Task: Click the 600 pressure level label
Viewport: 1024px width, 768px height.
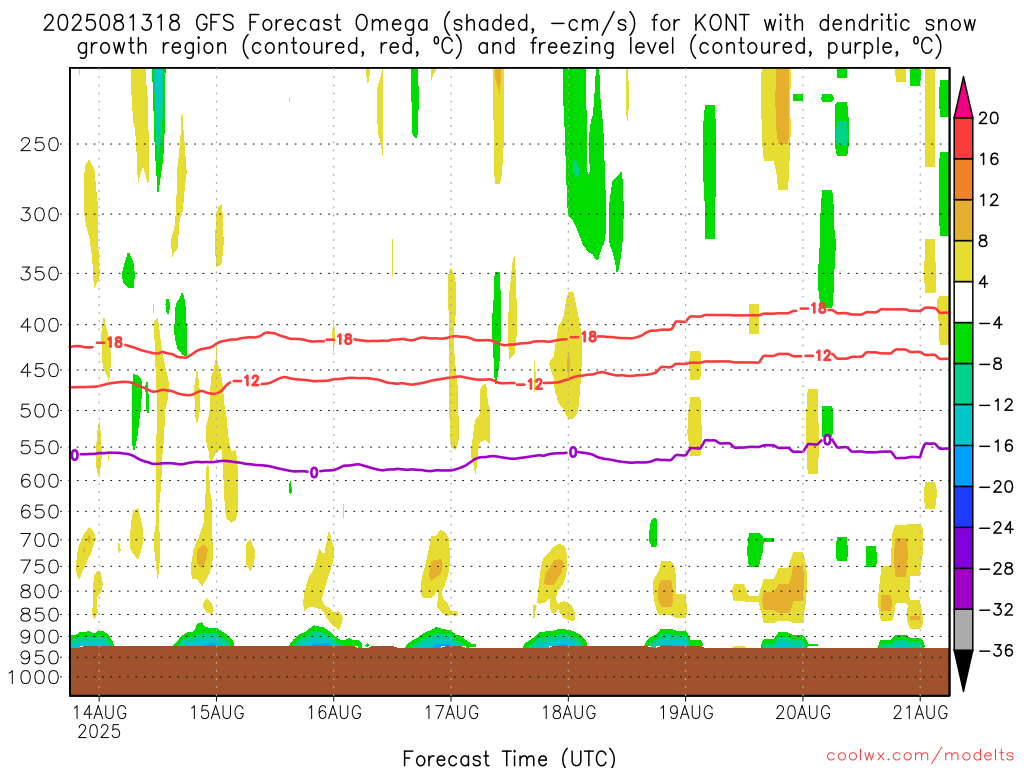Action: coord(40,481)
